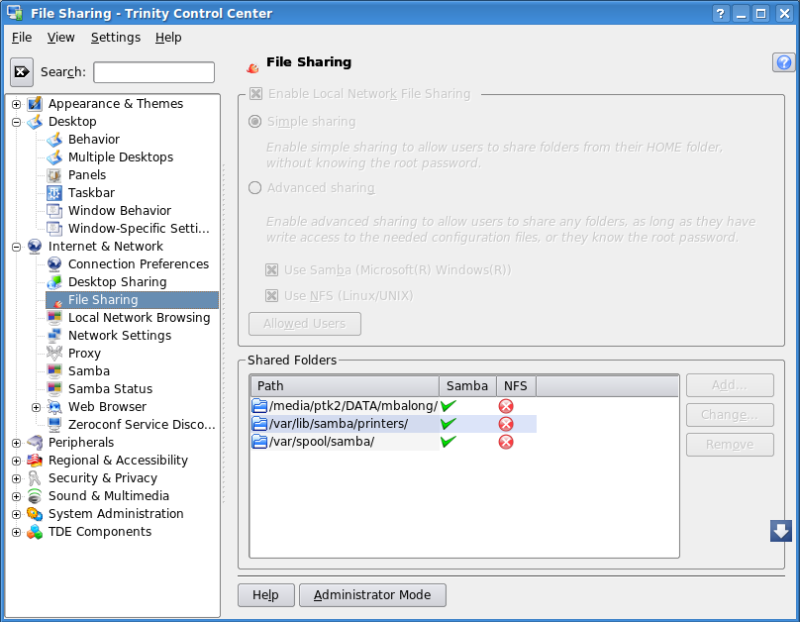Screen dimensions: 800x622
Task: Click the Taskbar icon in tree
Action: tap(54, 193)
